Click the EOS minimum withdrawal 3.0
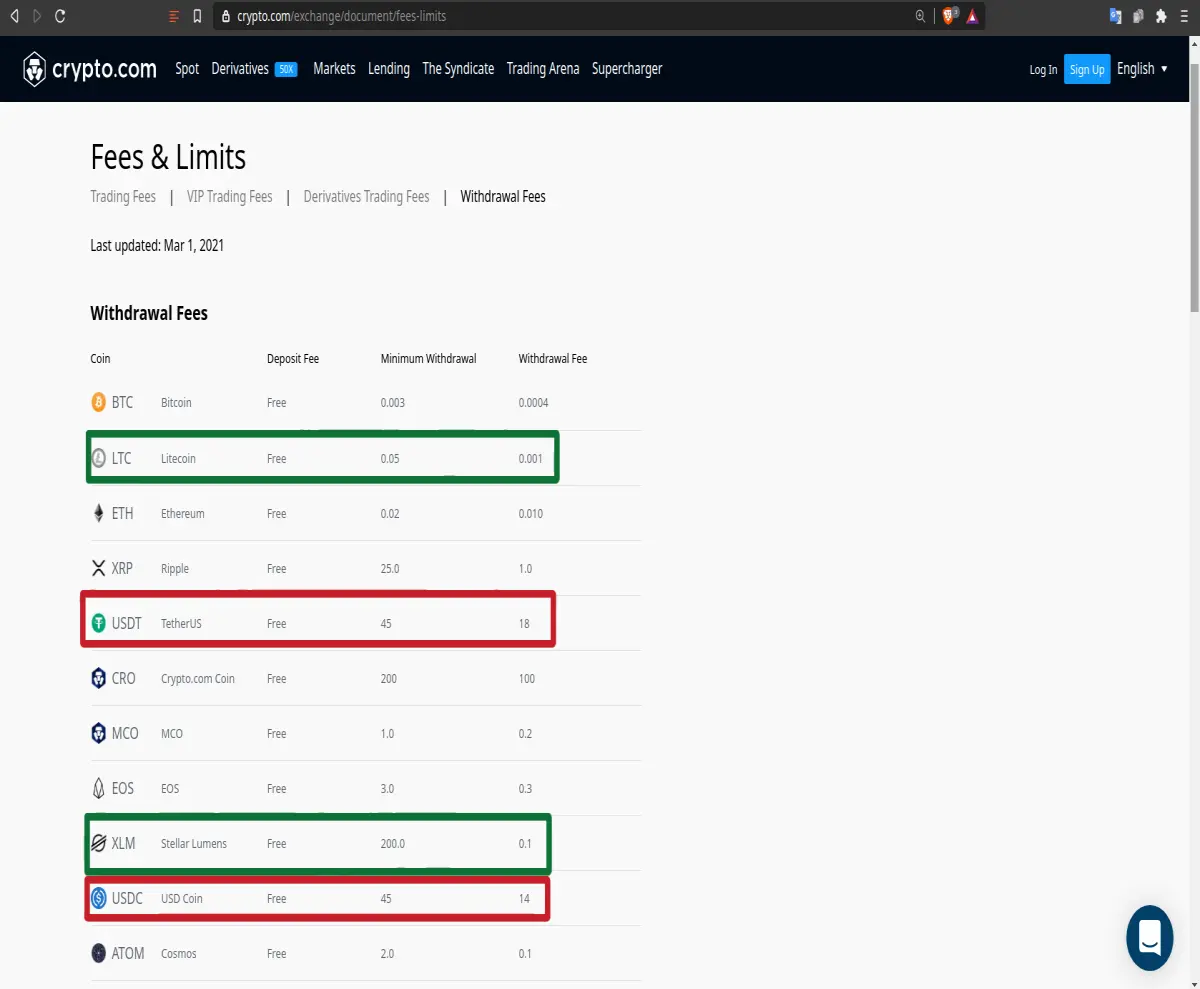The width and height of the screenshot is (1200, 989). click(x=387, y=788)
